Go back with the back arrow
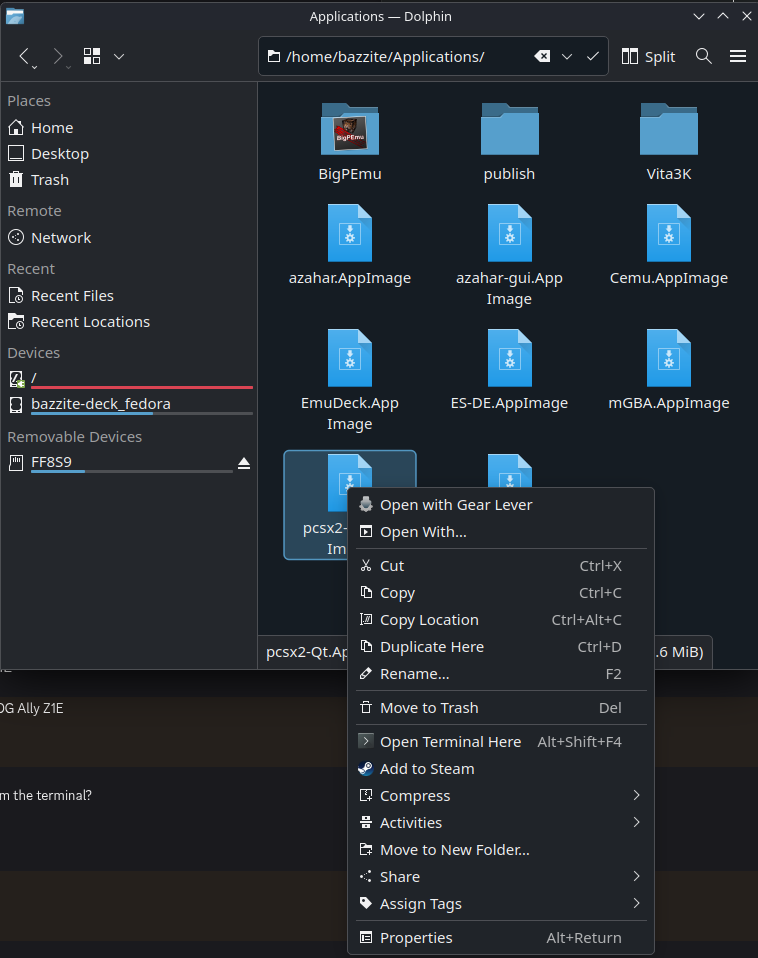Image resolution: width=758 pixels, height=958 pixels. [x=24, y=57]
